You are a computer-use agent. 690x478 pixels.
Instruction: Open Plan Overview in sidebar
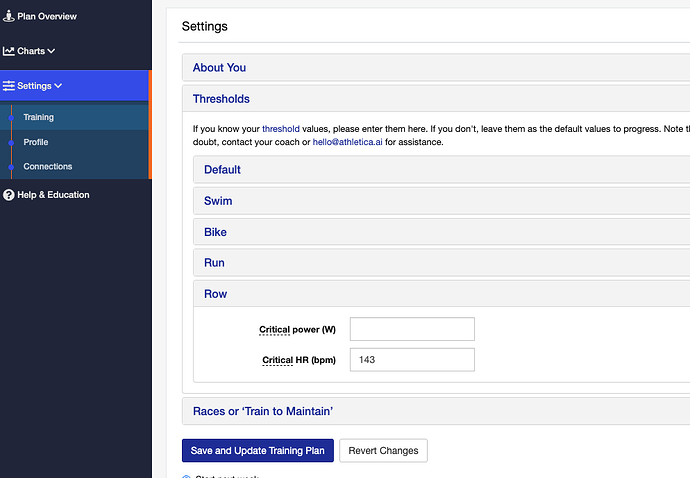click(x=47, y=16)
